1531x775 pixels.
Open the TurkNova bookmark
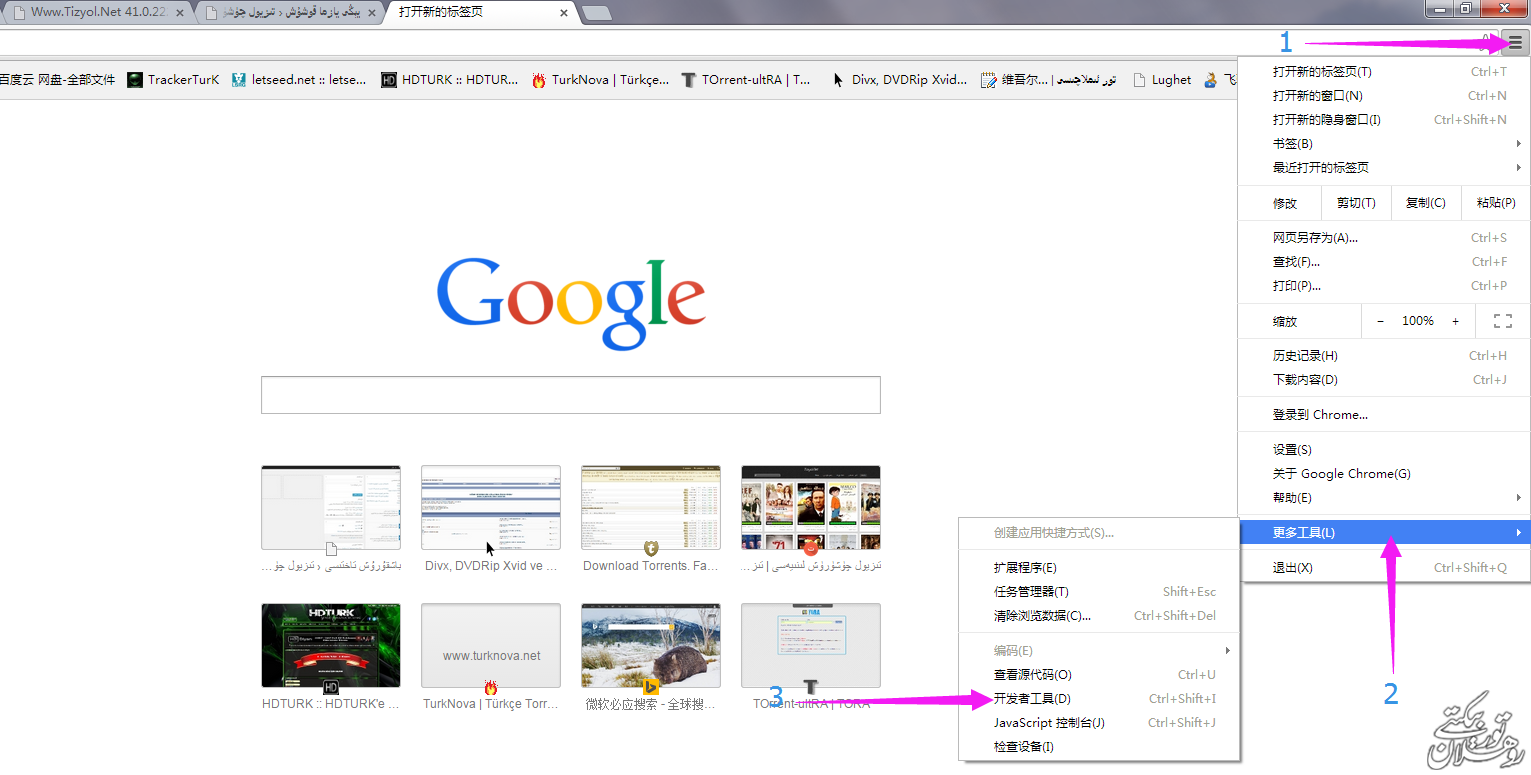click(x=600, y=80)
